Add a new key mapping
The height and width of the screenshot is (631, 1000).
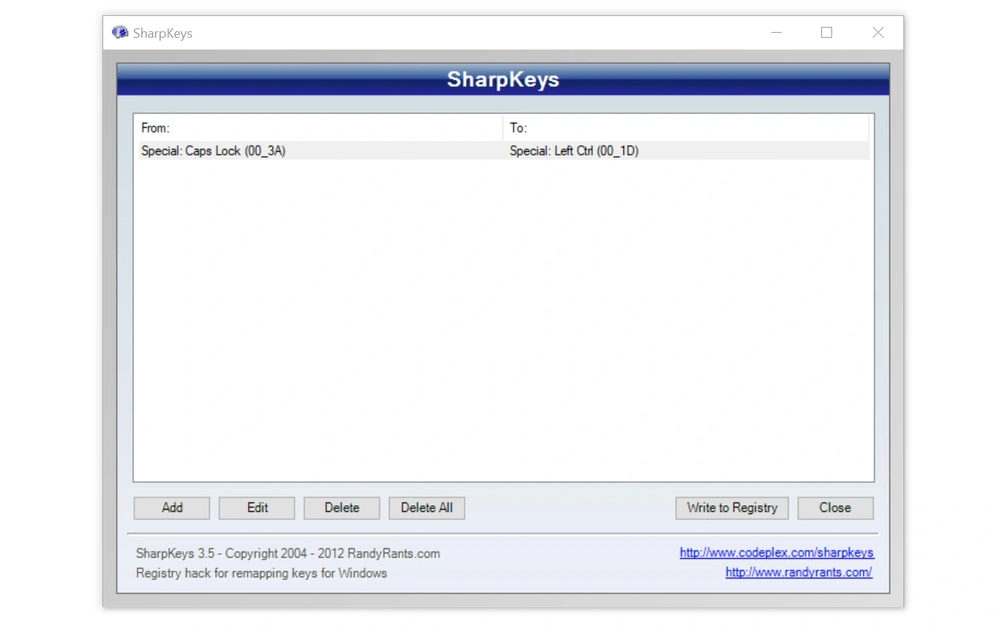point(172,508)
